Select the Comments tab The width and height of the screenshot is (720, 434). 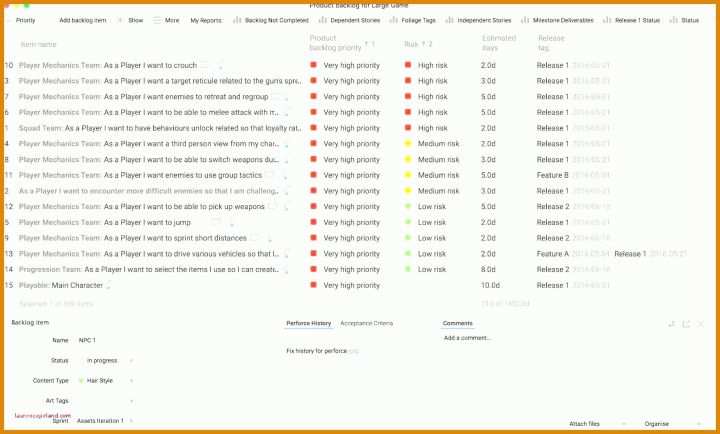click(x=457, y=323)
